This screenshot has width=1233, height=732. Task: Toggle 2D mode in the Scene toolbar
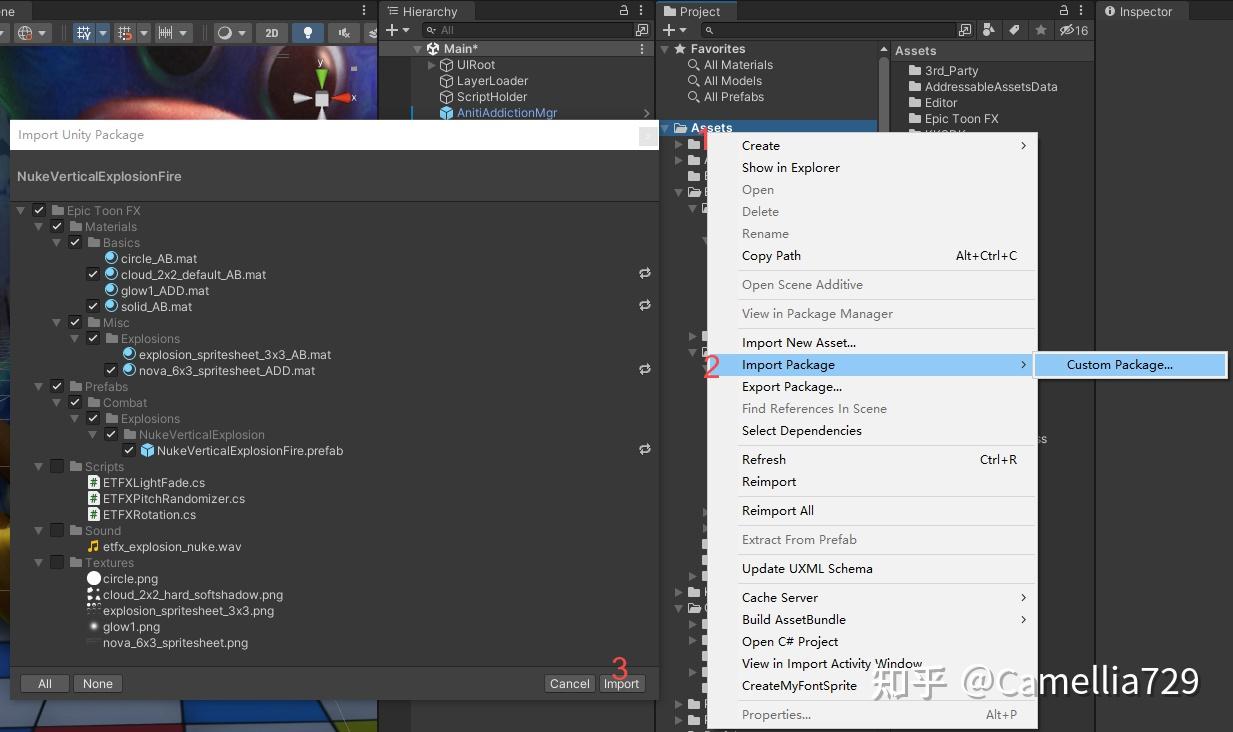coord(272,32)
